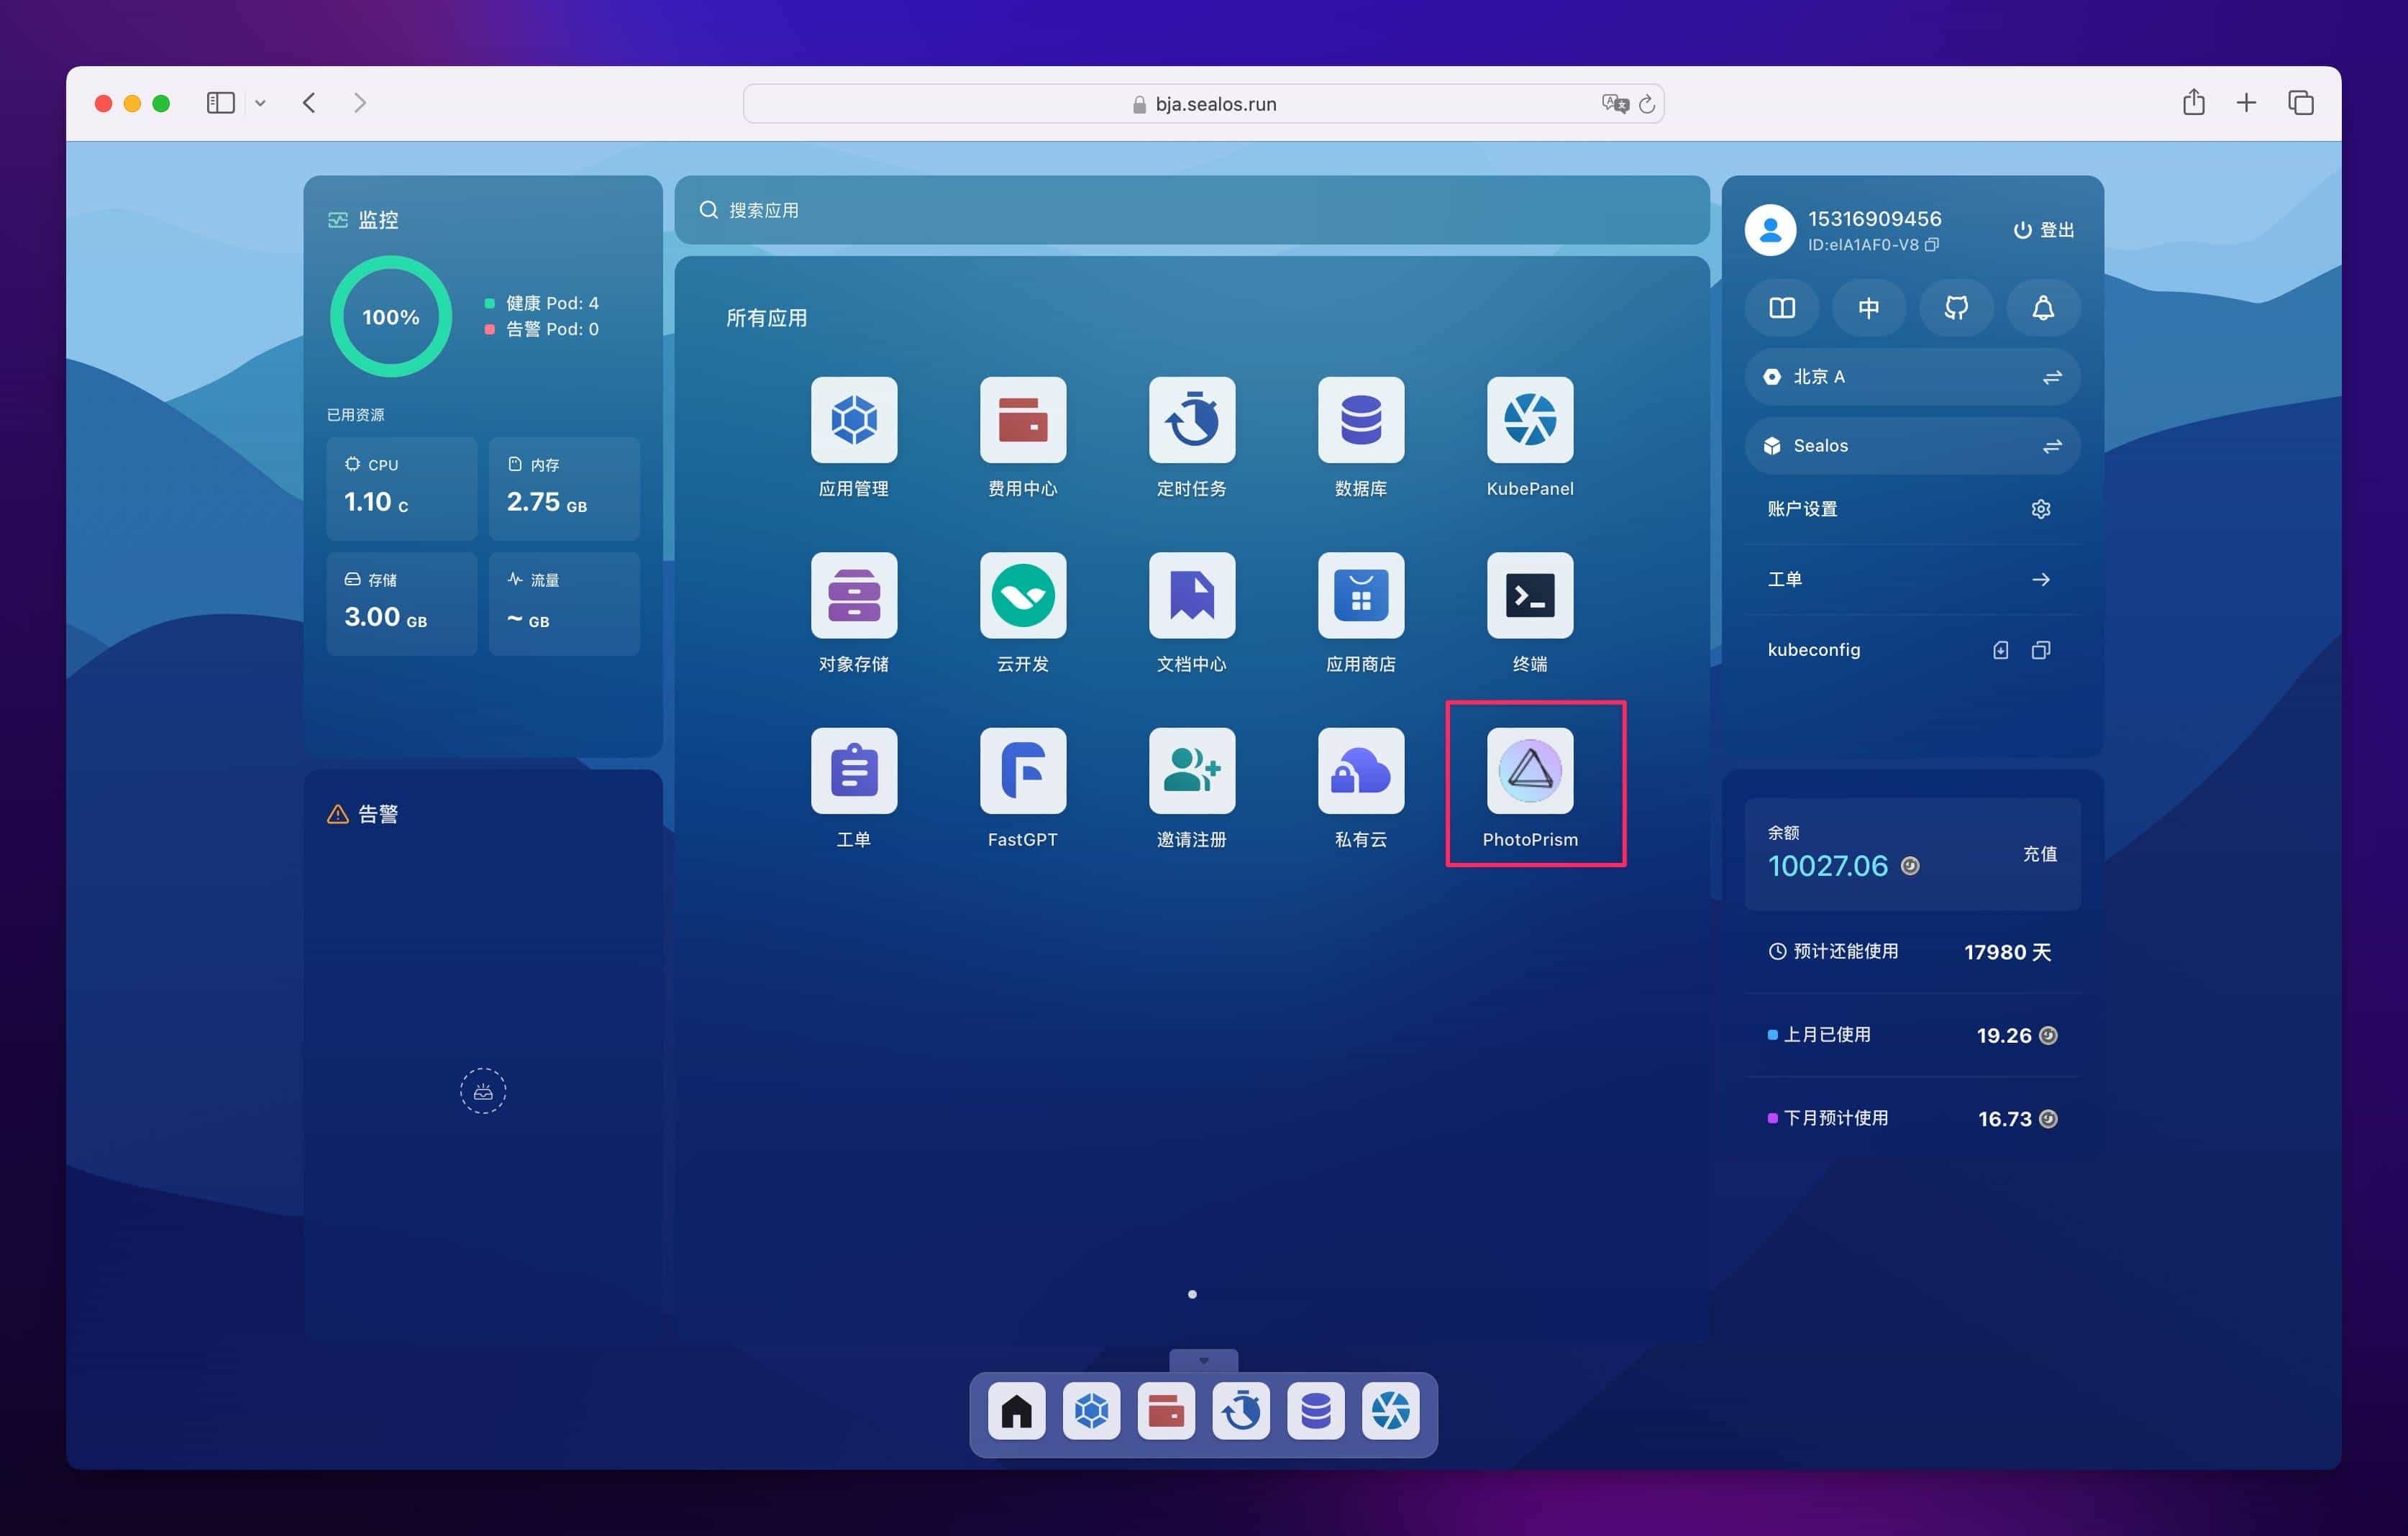Click 登出 to log out
This screenshot has width=2408, height=1536.
pos(2043,230)
